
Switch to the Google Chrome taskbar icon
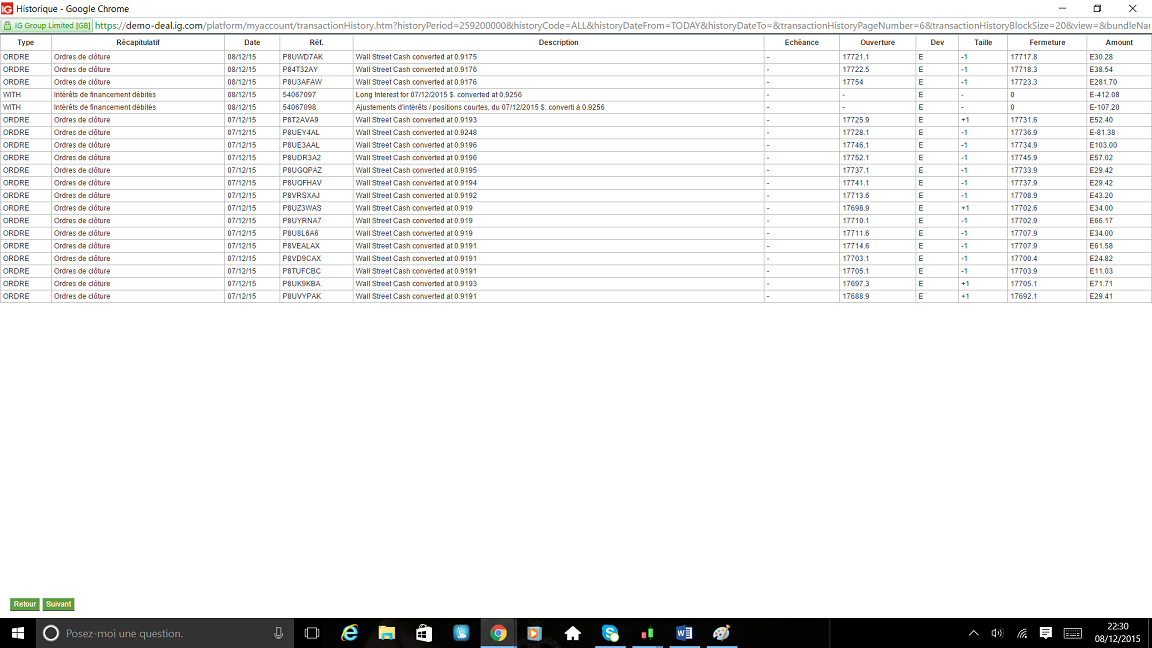498,633
